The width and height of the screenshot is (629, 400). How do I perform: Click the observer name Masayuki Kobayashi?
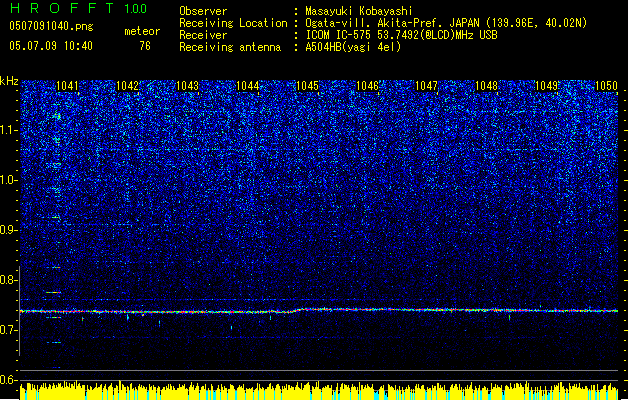[359, 11]
